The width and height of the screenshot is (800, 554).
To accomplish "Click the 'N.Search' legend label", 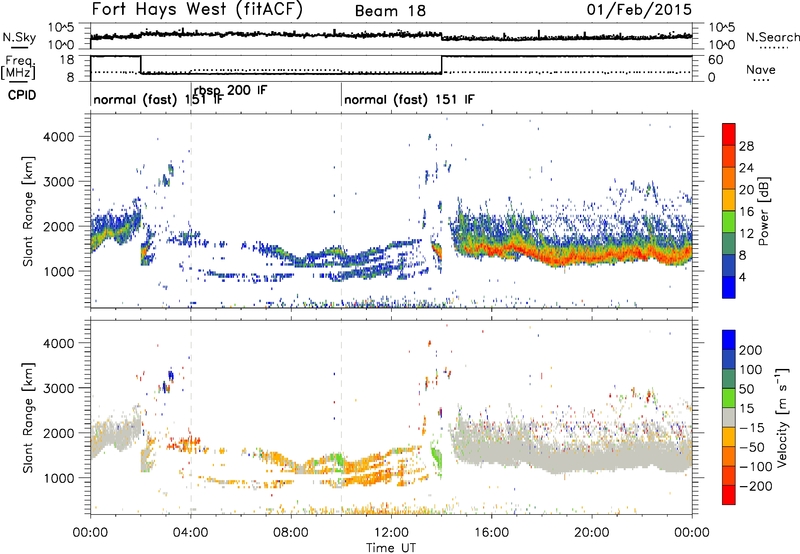I will click(772, 37).
